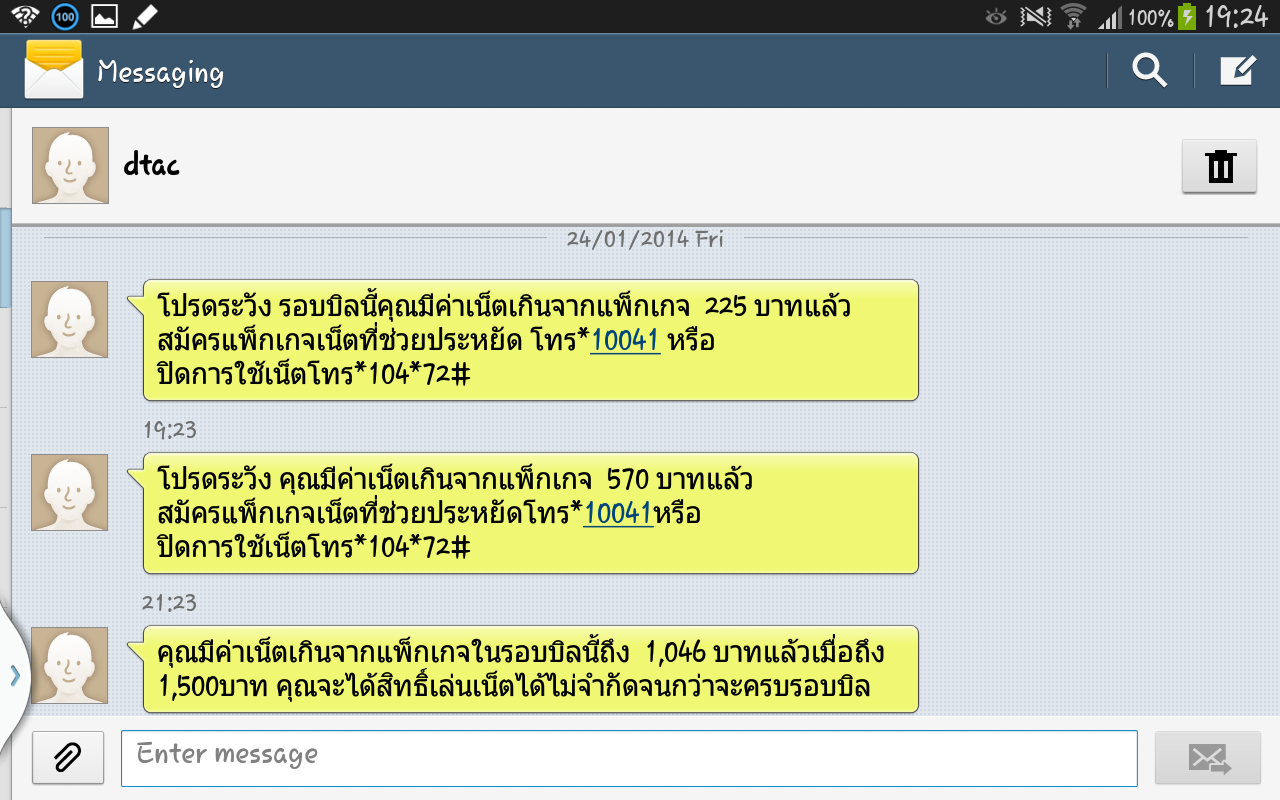Tap the smart stay eye status icon
The image size is (1280, 800).
click(x=996, y=17)
